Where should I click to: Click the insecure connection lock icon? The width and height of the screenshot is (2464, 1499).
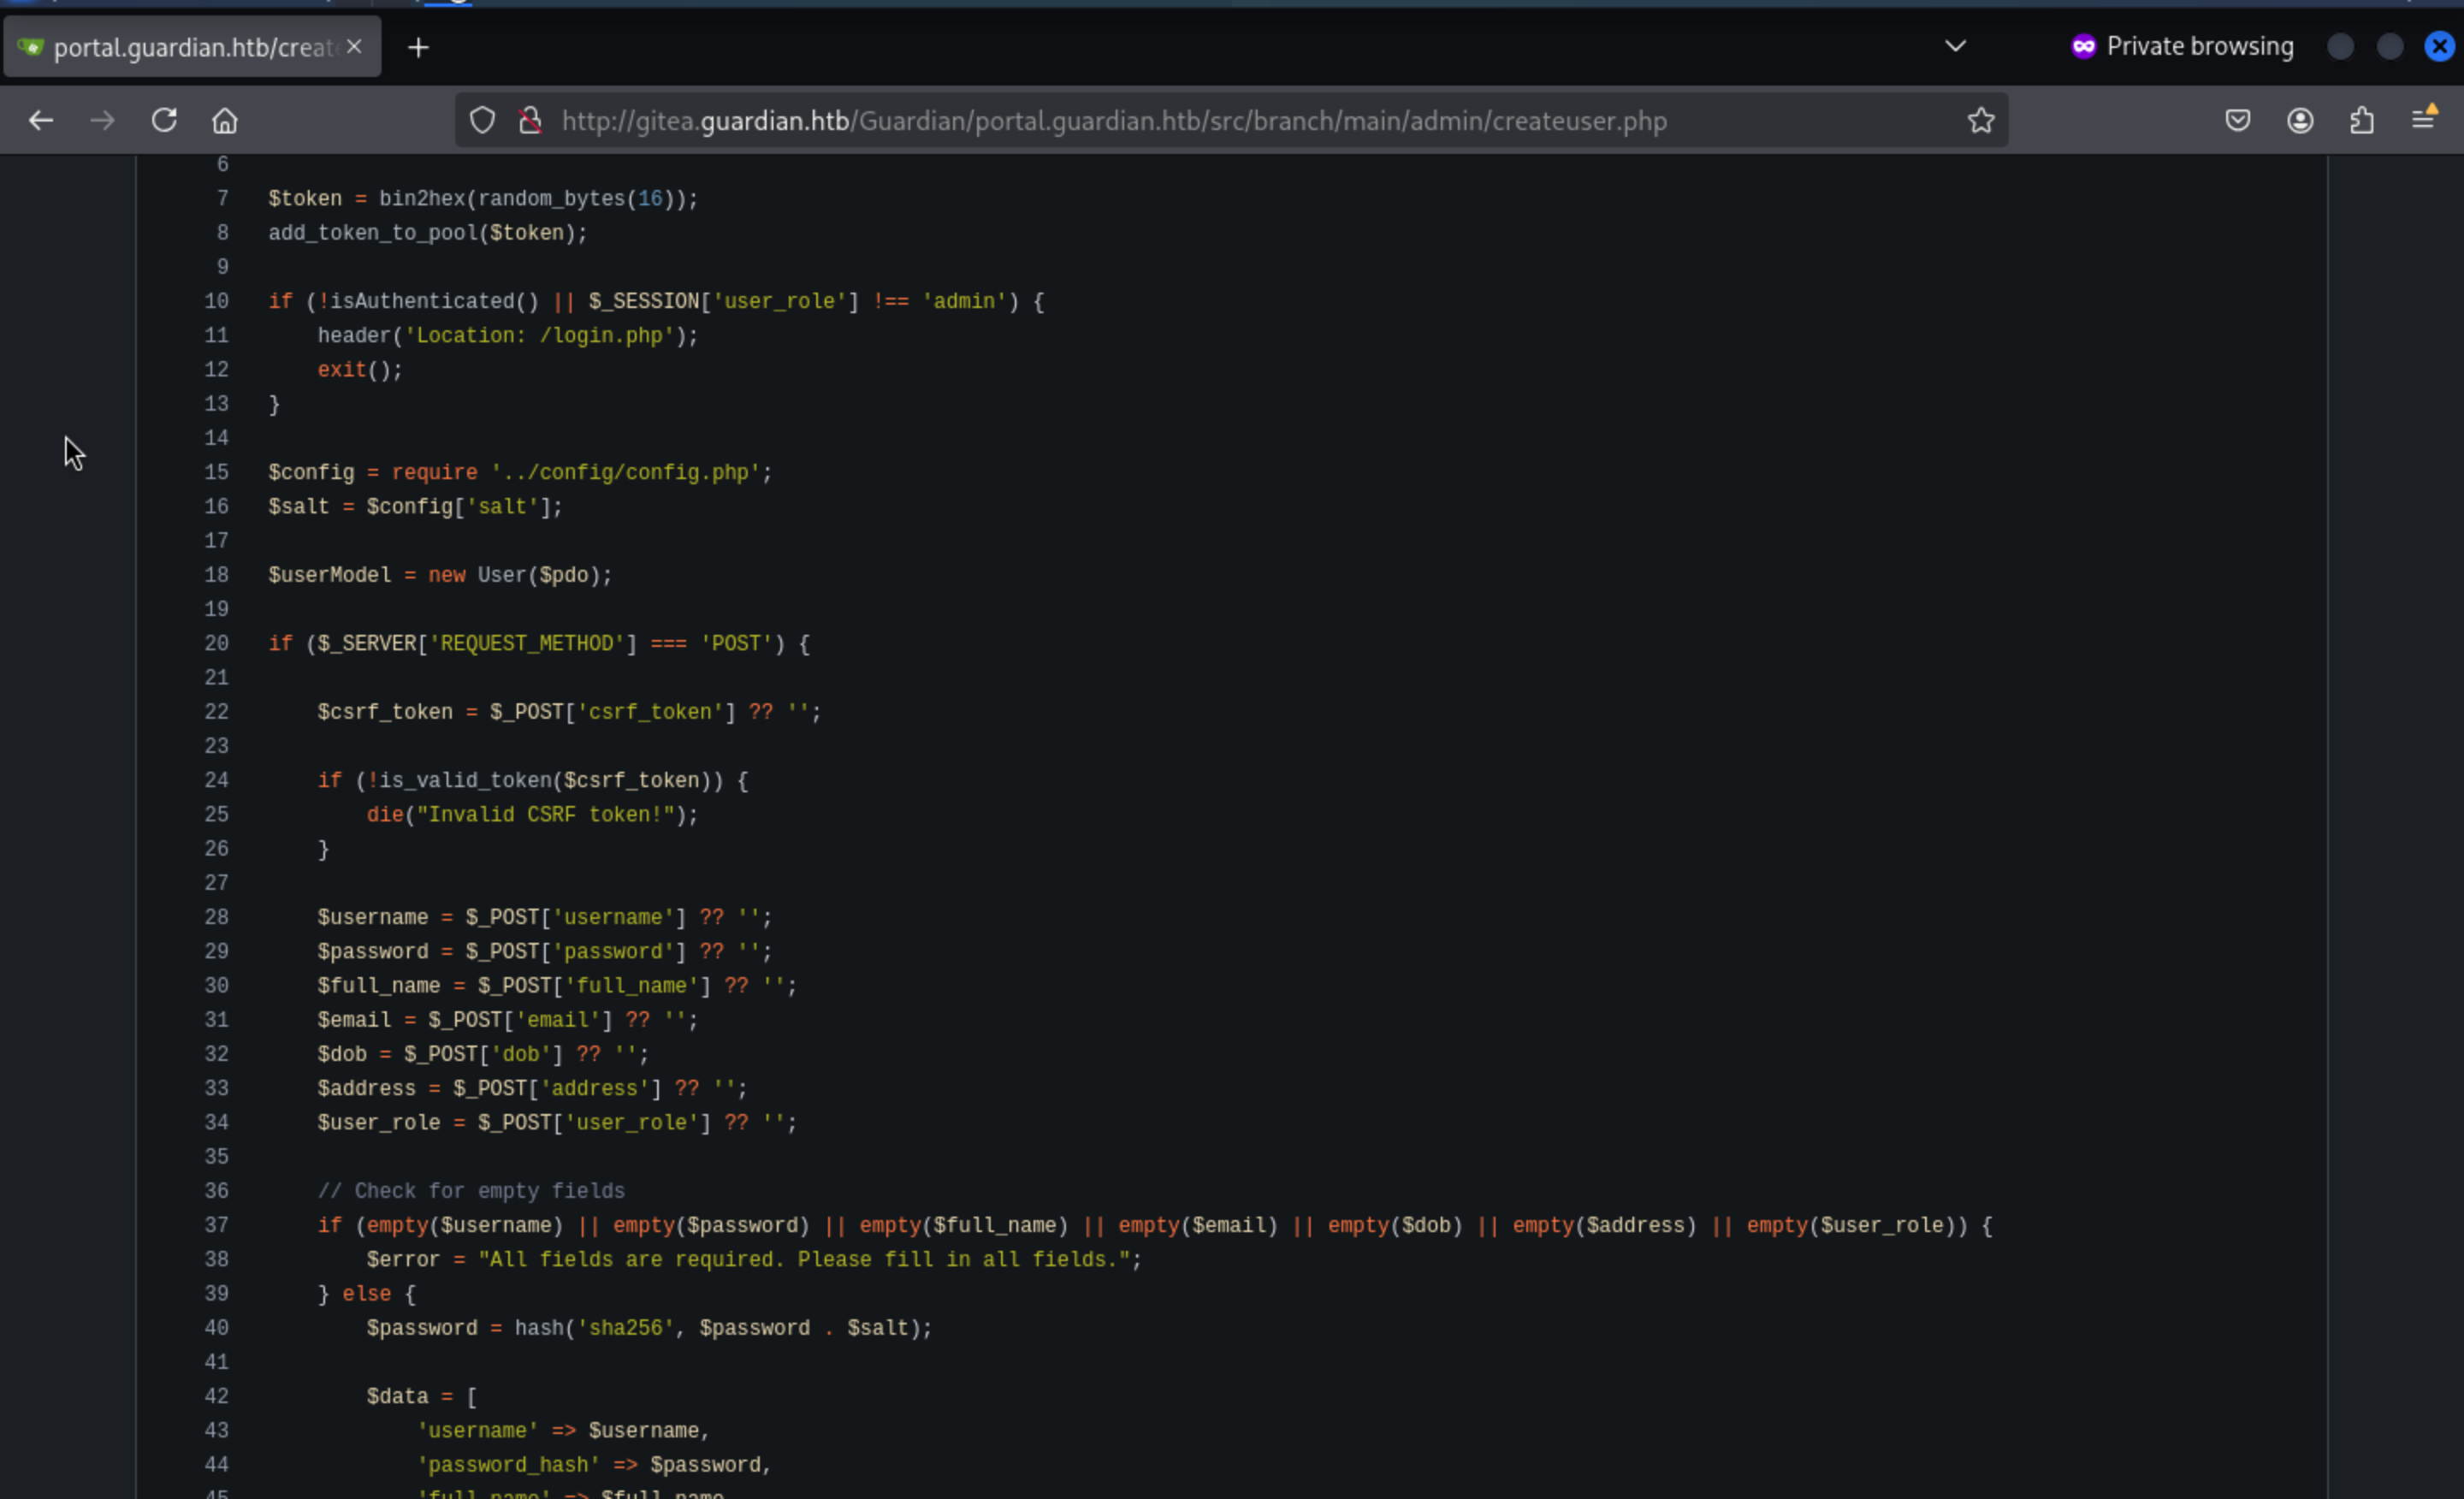click(530, 121)
